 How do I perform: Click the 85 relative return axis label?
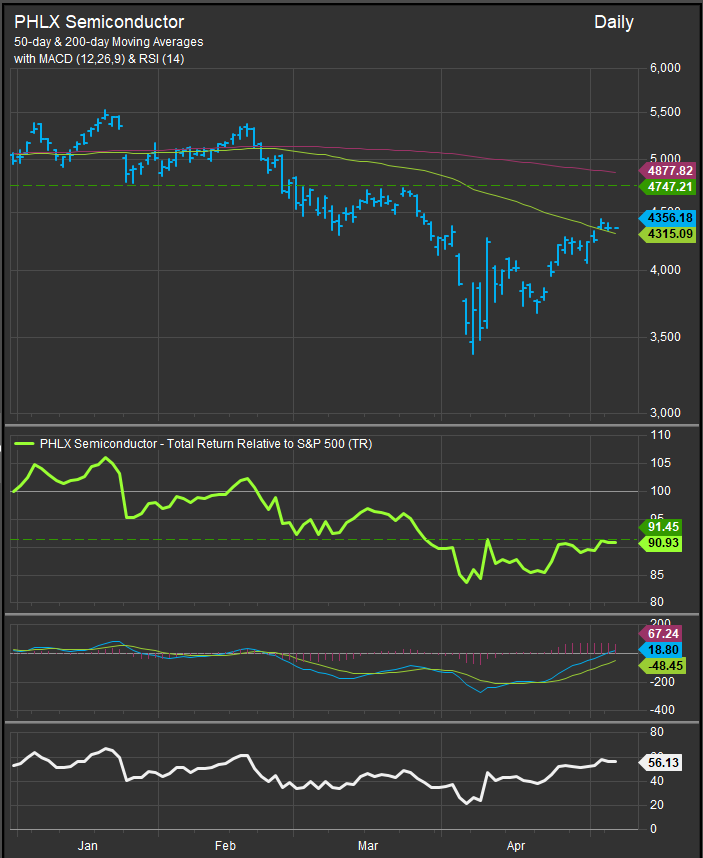tap(657, 575)
